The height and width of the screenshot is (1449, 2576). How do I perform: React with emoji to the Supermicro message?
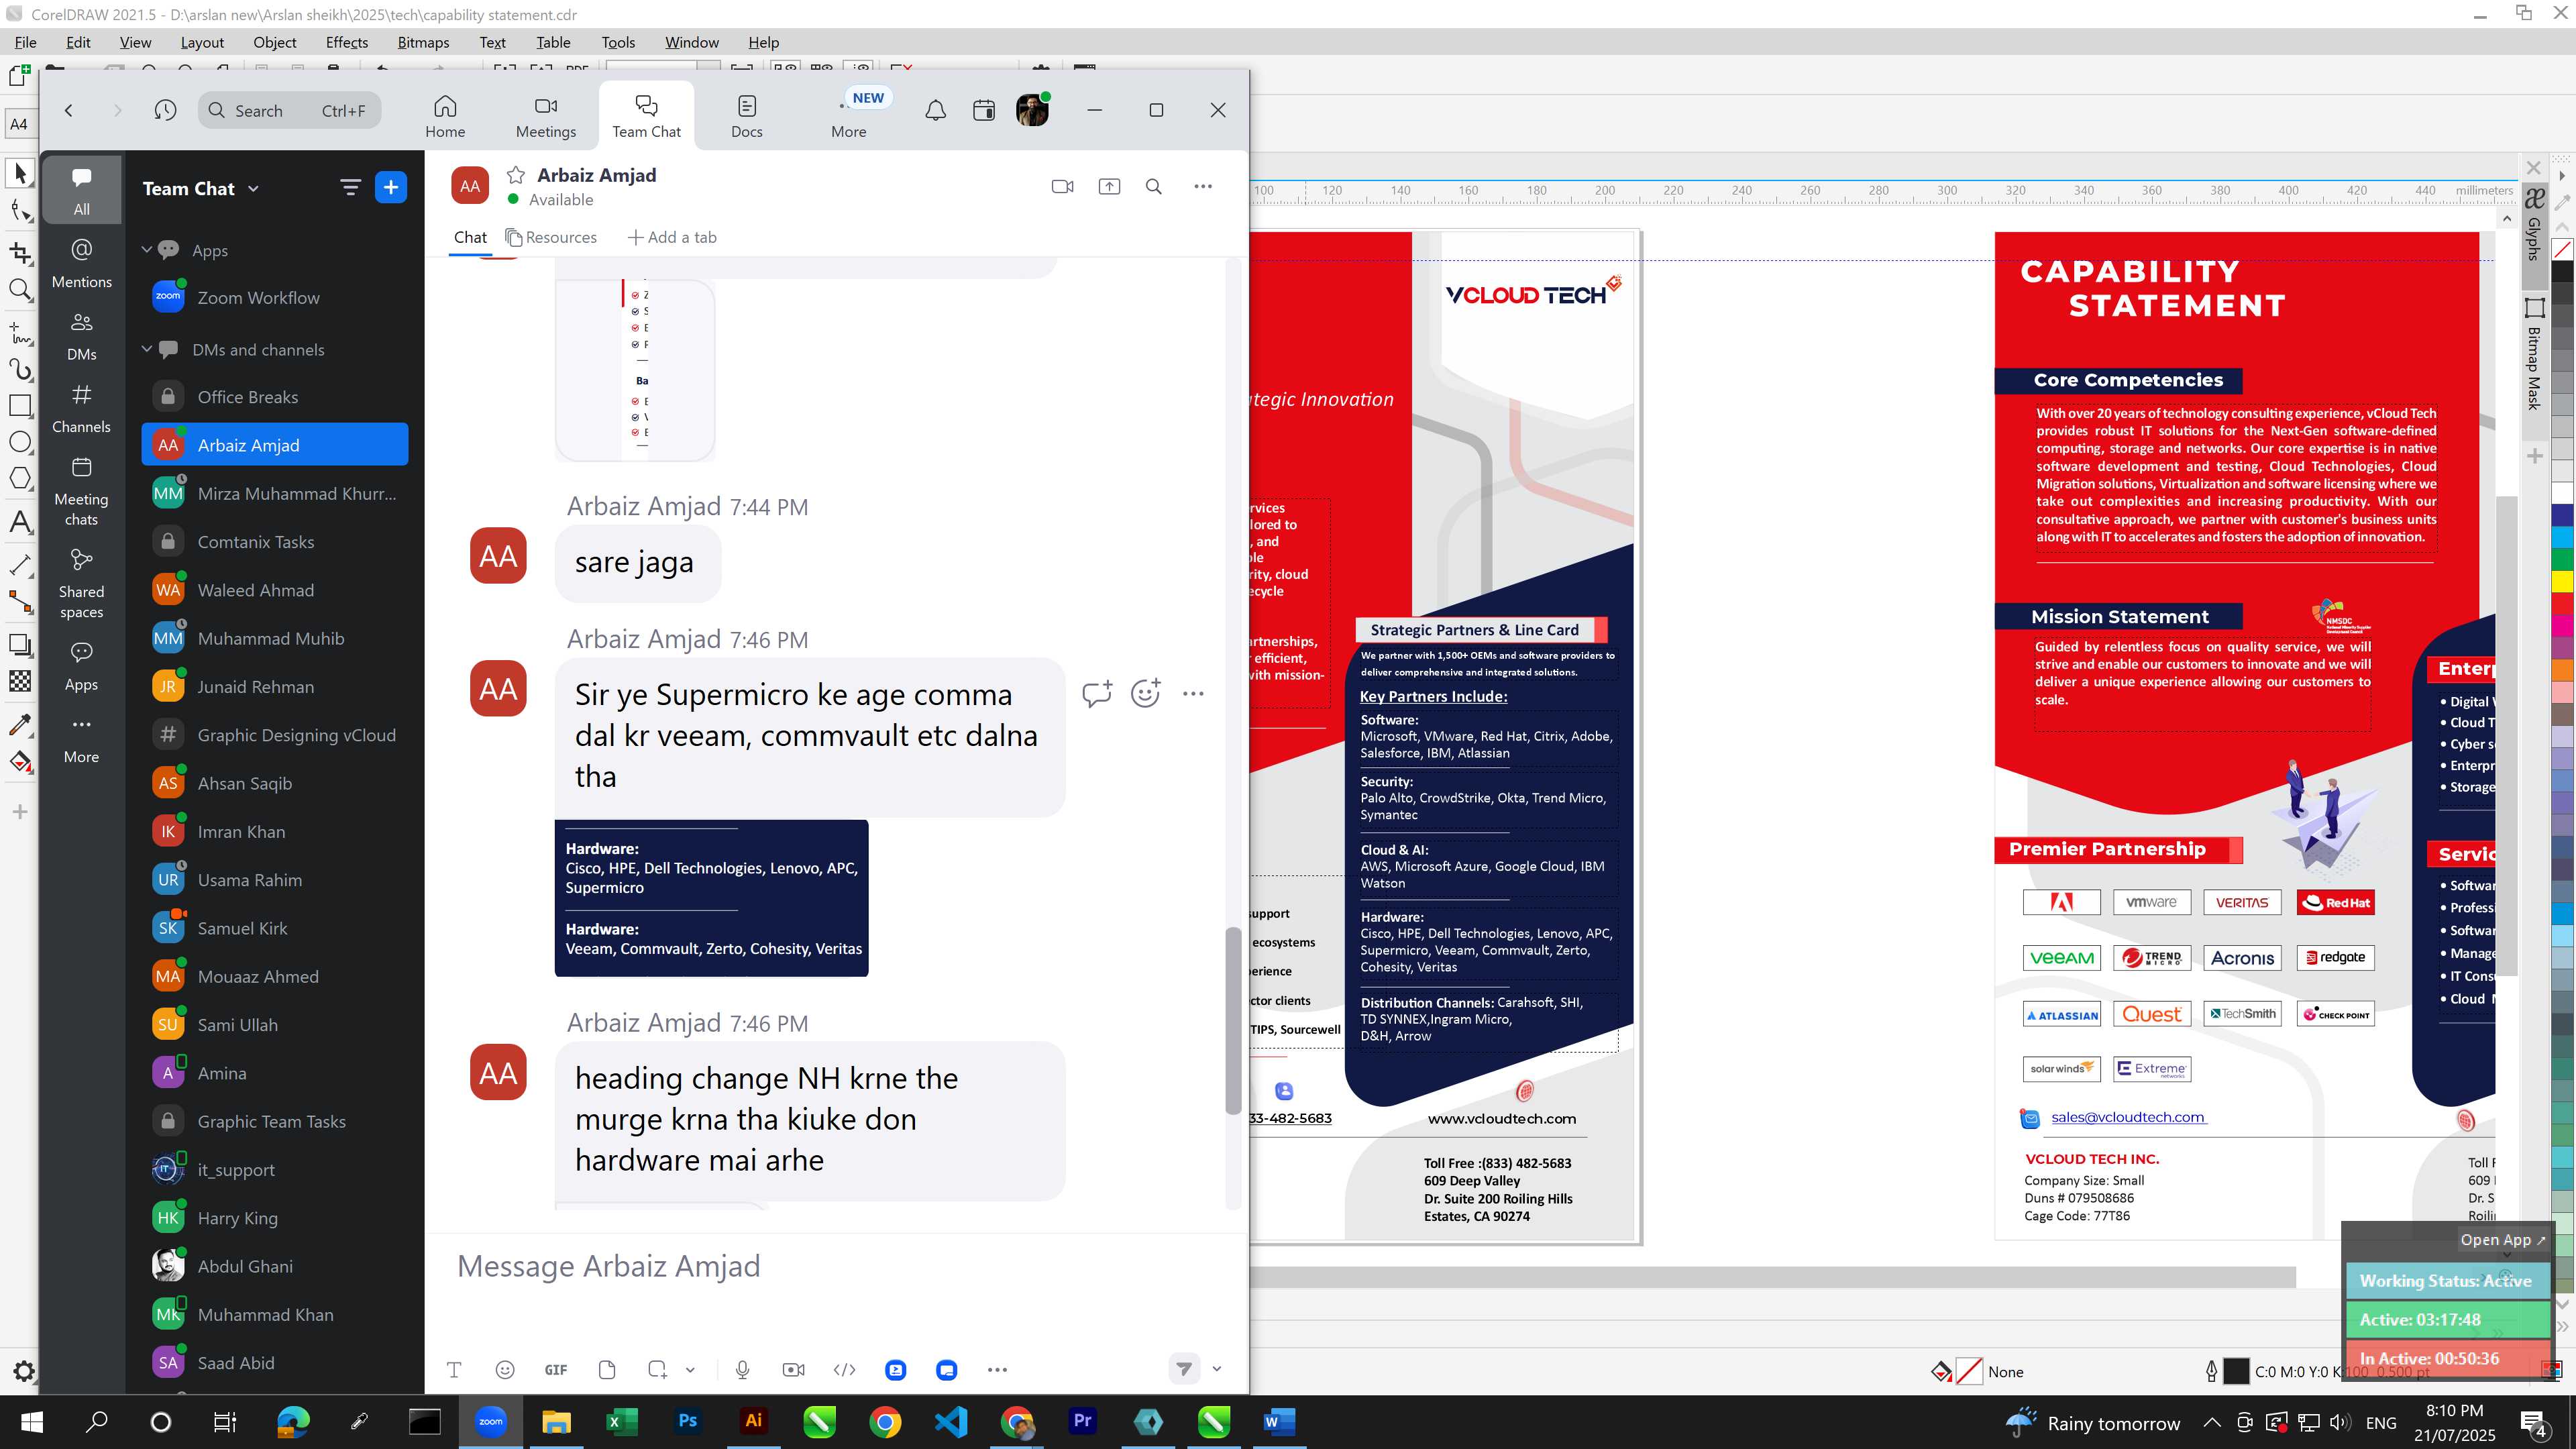1145,693
